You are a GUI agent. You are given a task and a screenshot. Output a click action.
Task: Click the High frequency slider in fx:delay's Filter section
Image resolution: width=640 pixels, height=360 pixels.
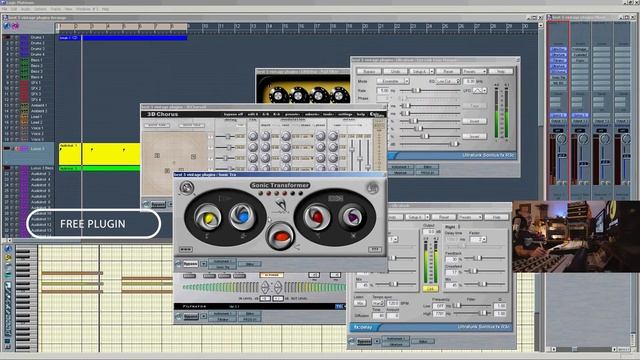(472, 313)
